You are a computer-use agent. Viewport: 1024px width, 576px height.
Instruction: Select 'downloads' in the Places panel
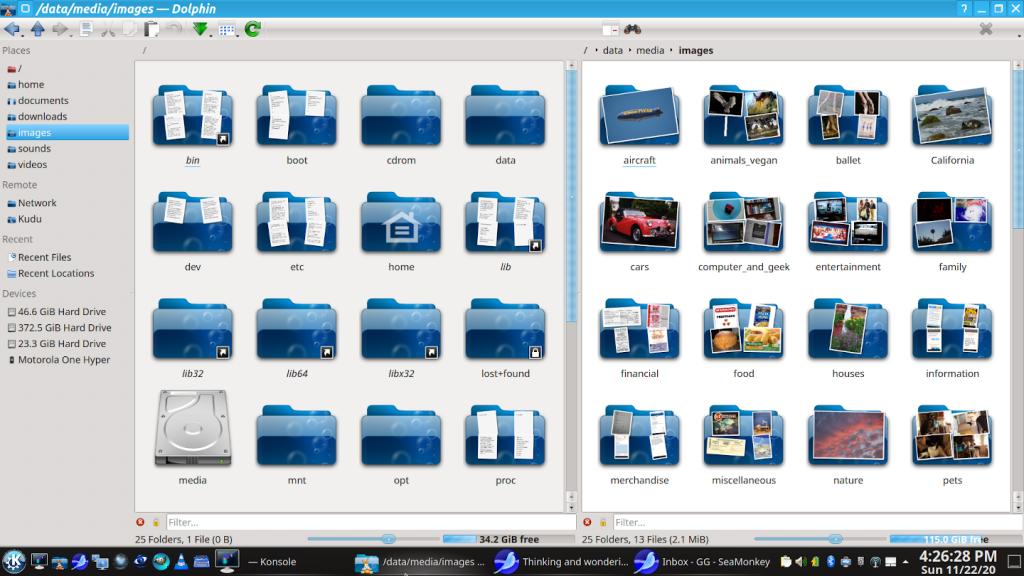42,116
